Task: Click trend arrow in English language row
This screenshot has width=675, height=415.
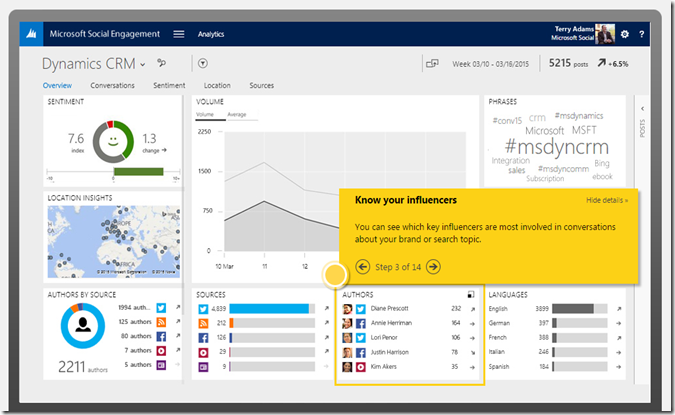Action: (619, 309)
